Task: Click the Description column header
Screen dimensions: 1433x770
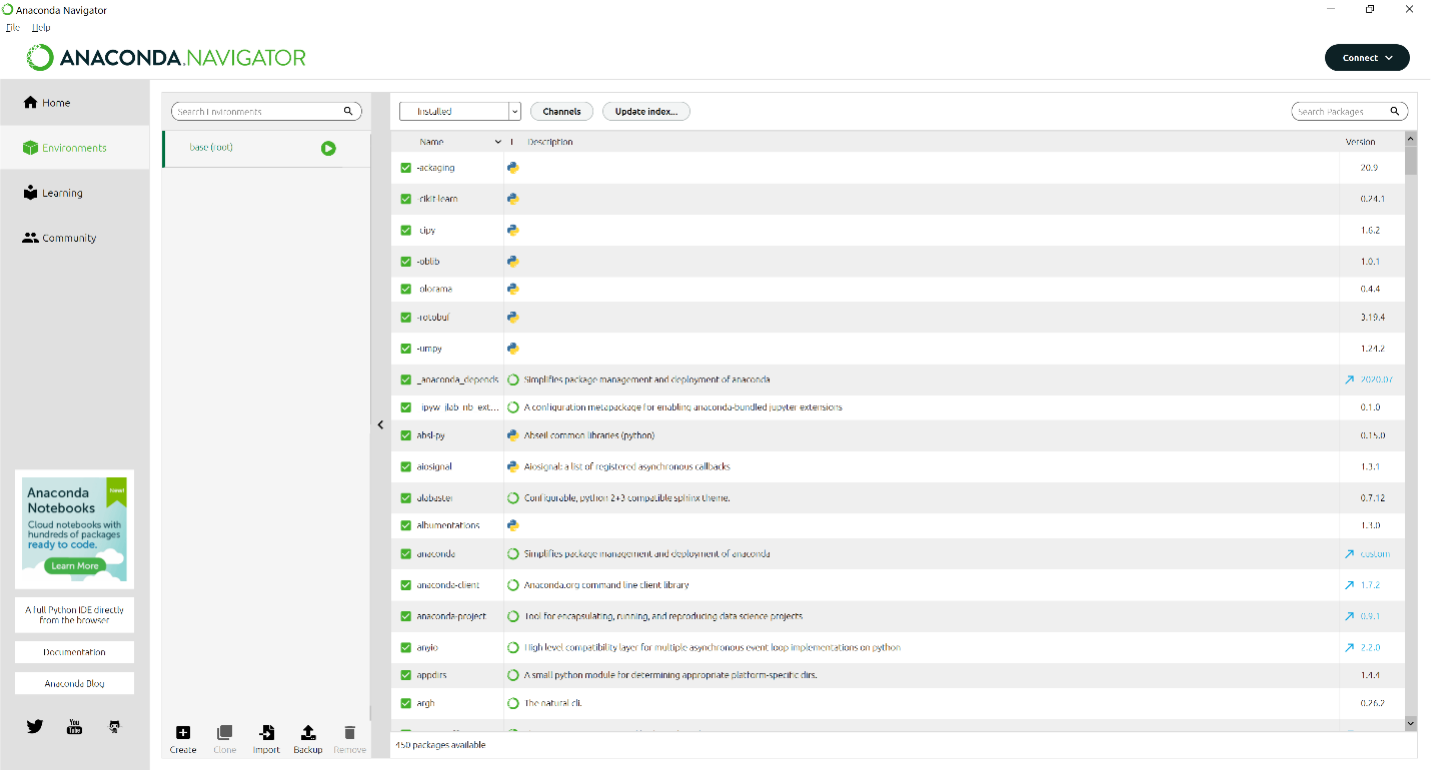Action: pyautogui.click(x=550, y=142)
